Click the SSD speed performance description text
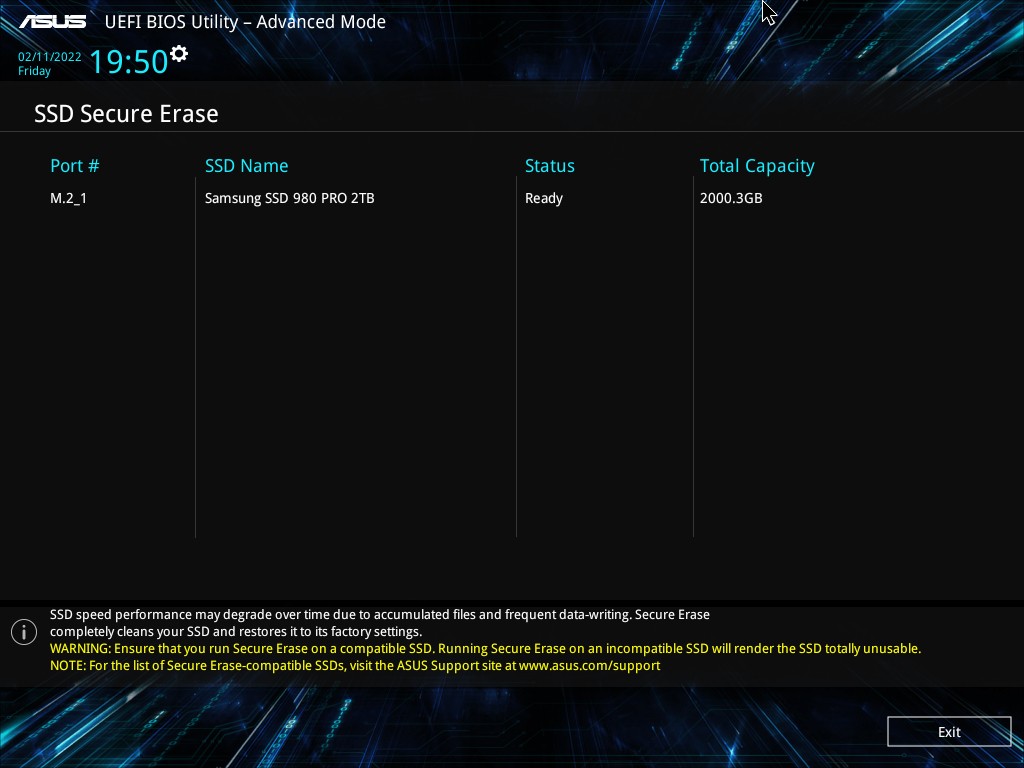 coord(379,623)
